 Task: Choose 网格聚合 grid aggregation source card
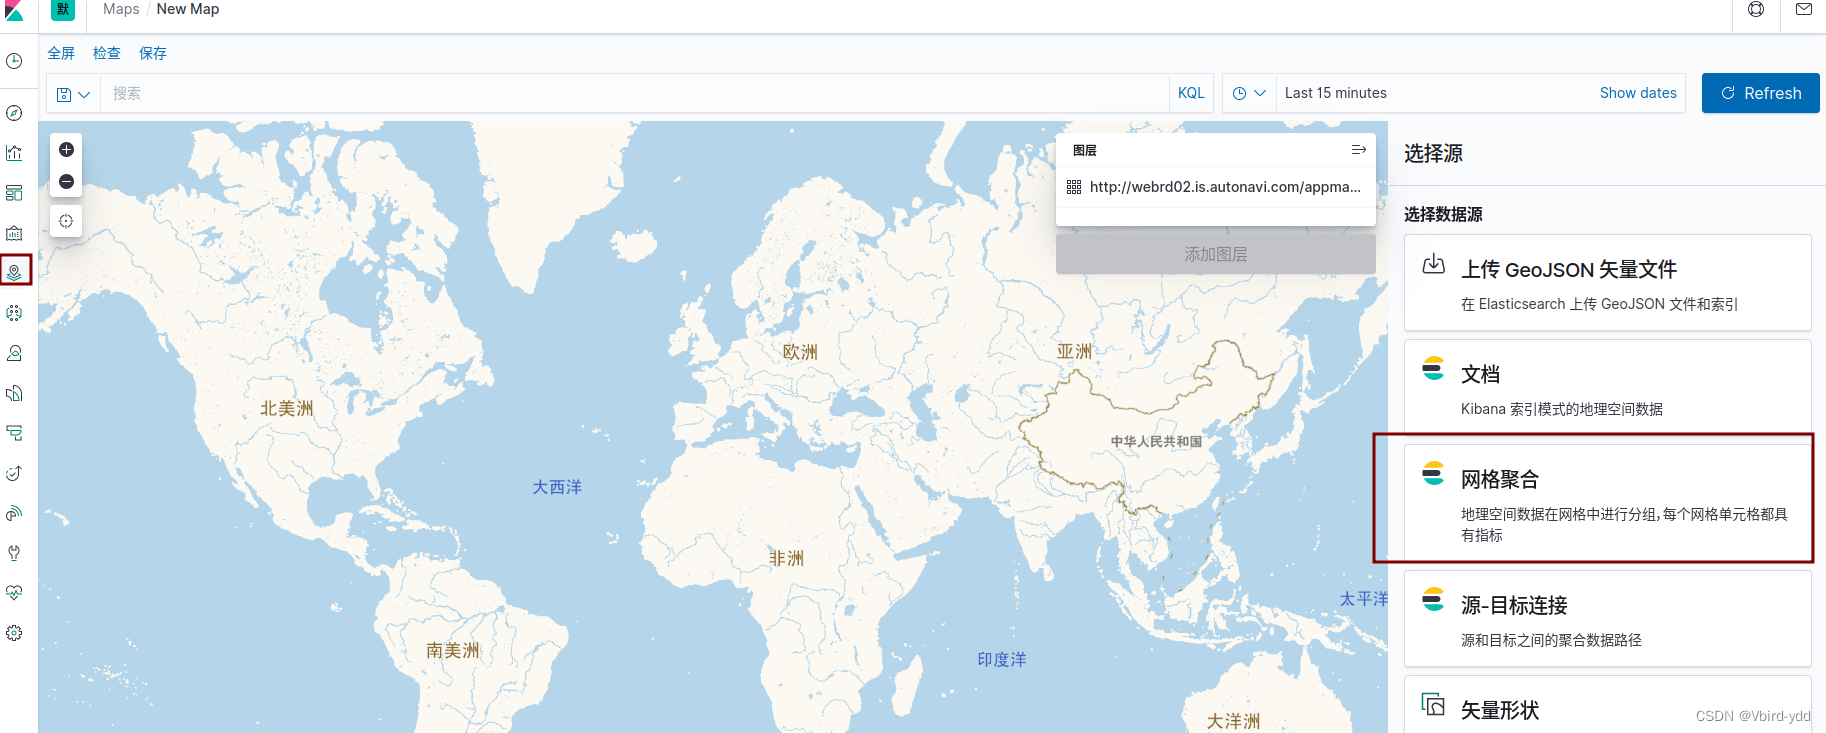1608,502
